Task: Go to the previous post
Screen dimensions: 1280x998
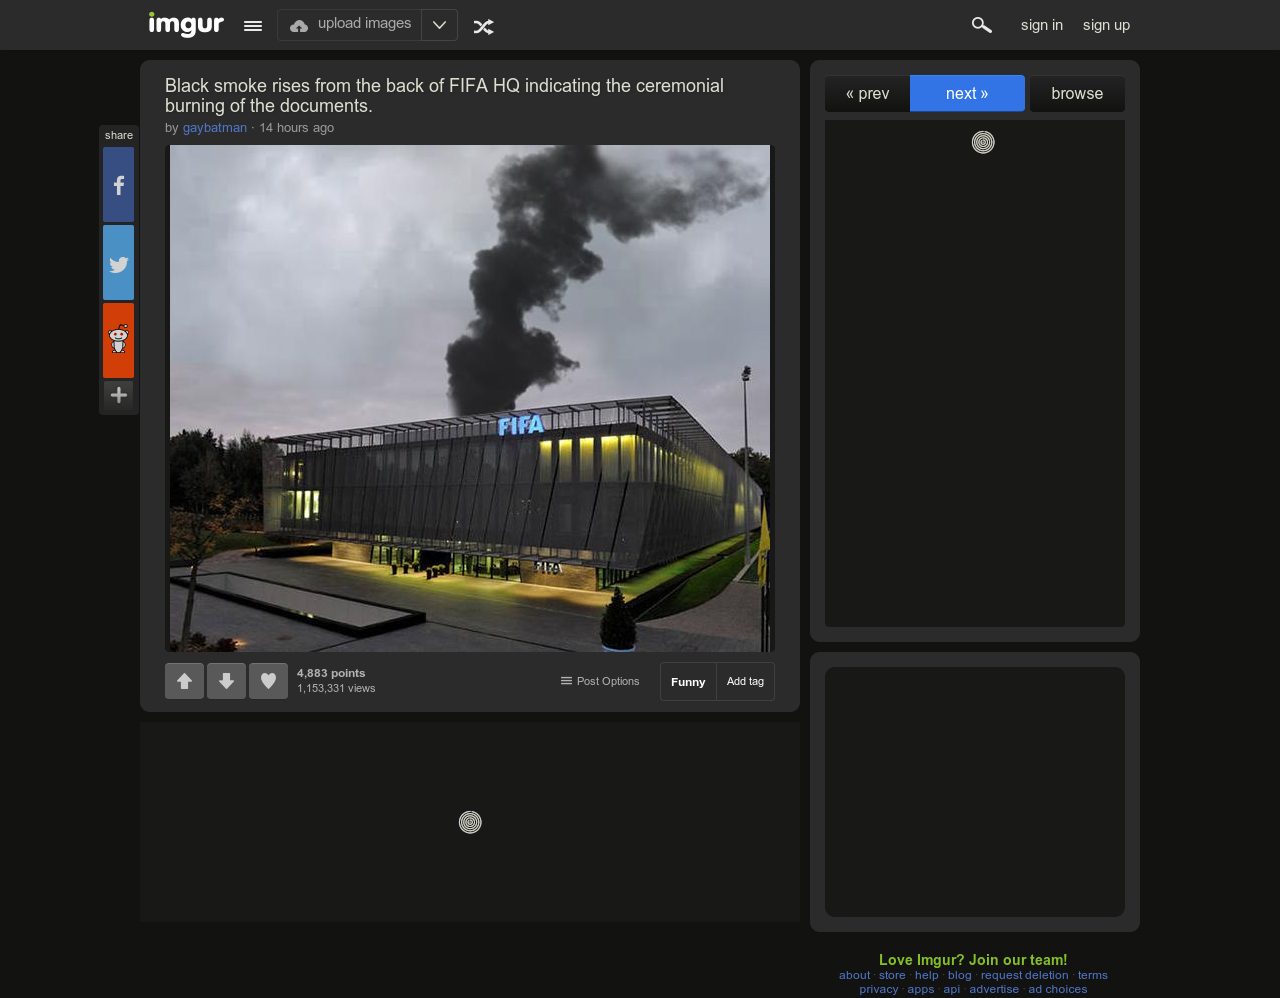Action: pyautogui.click(x=867, y=94)
